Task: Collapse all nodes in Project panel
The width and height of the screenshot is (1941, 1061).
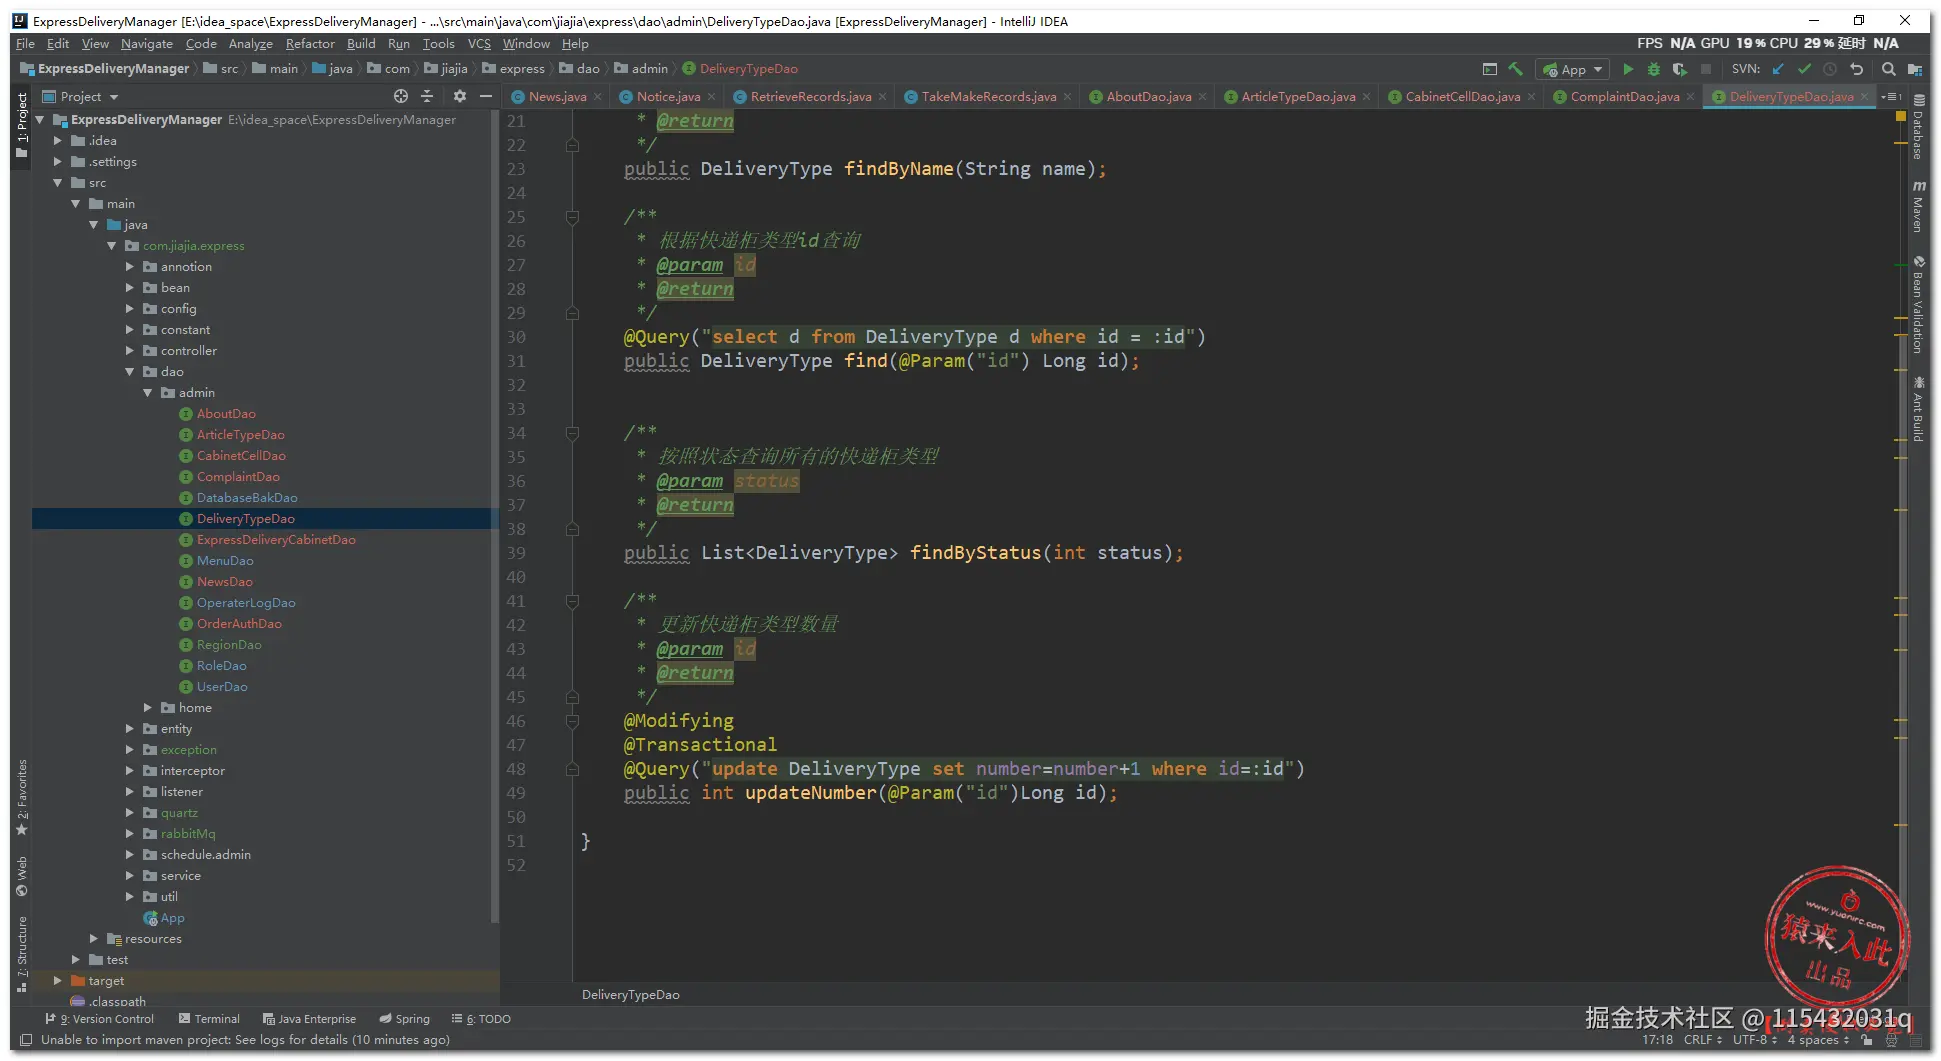Action: pyautogui.click(x=427, y=96)
